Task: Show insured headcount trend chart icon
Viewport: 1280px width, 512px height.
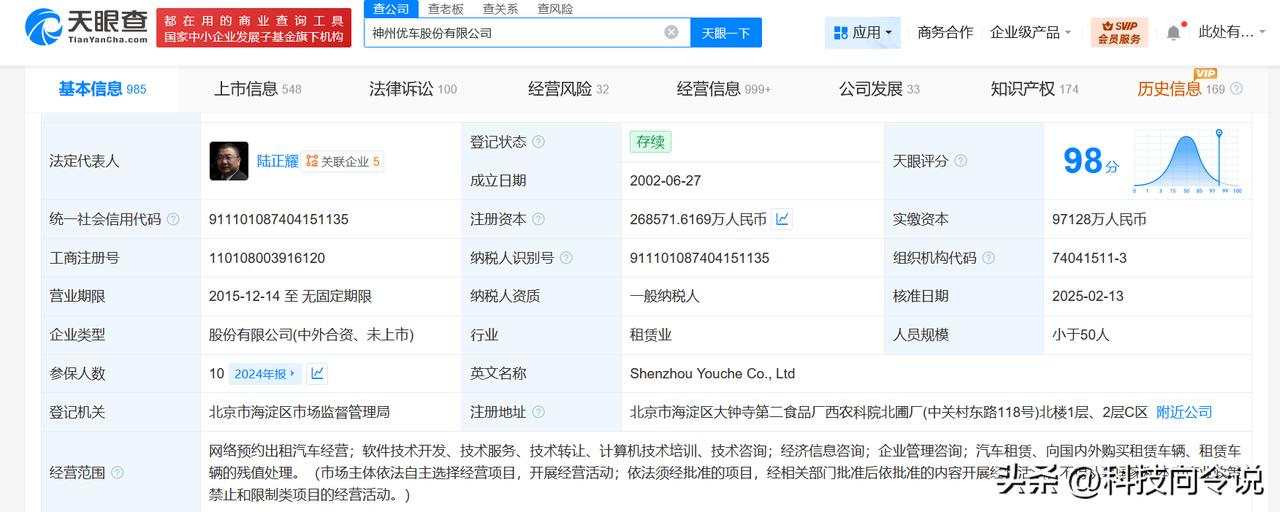Action: [x=317, y=374]
